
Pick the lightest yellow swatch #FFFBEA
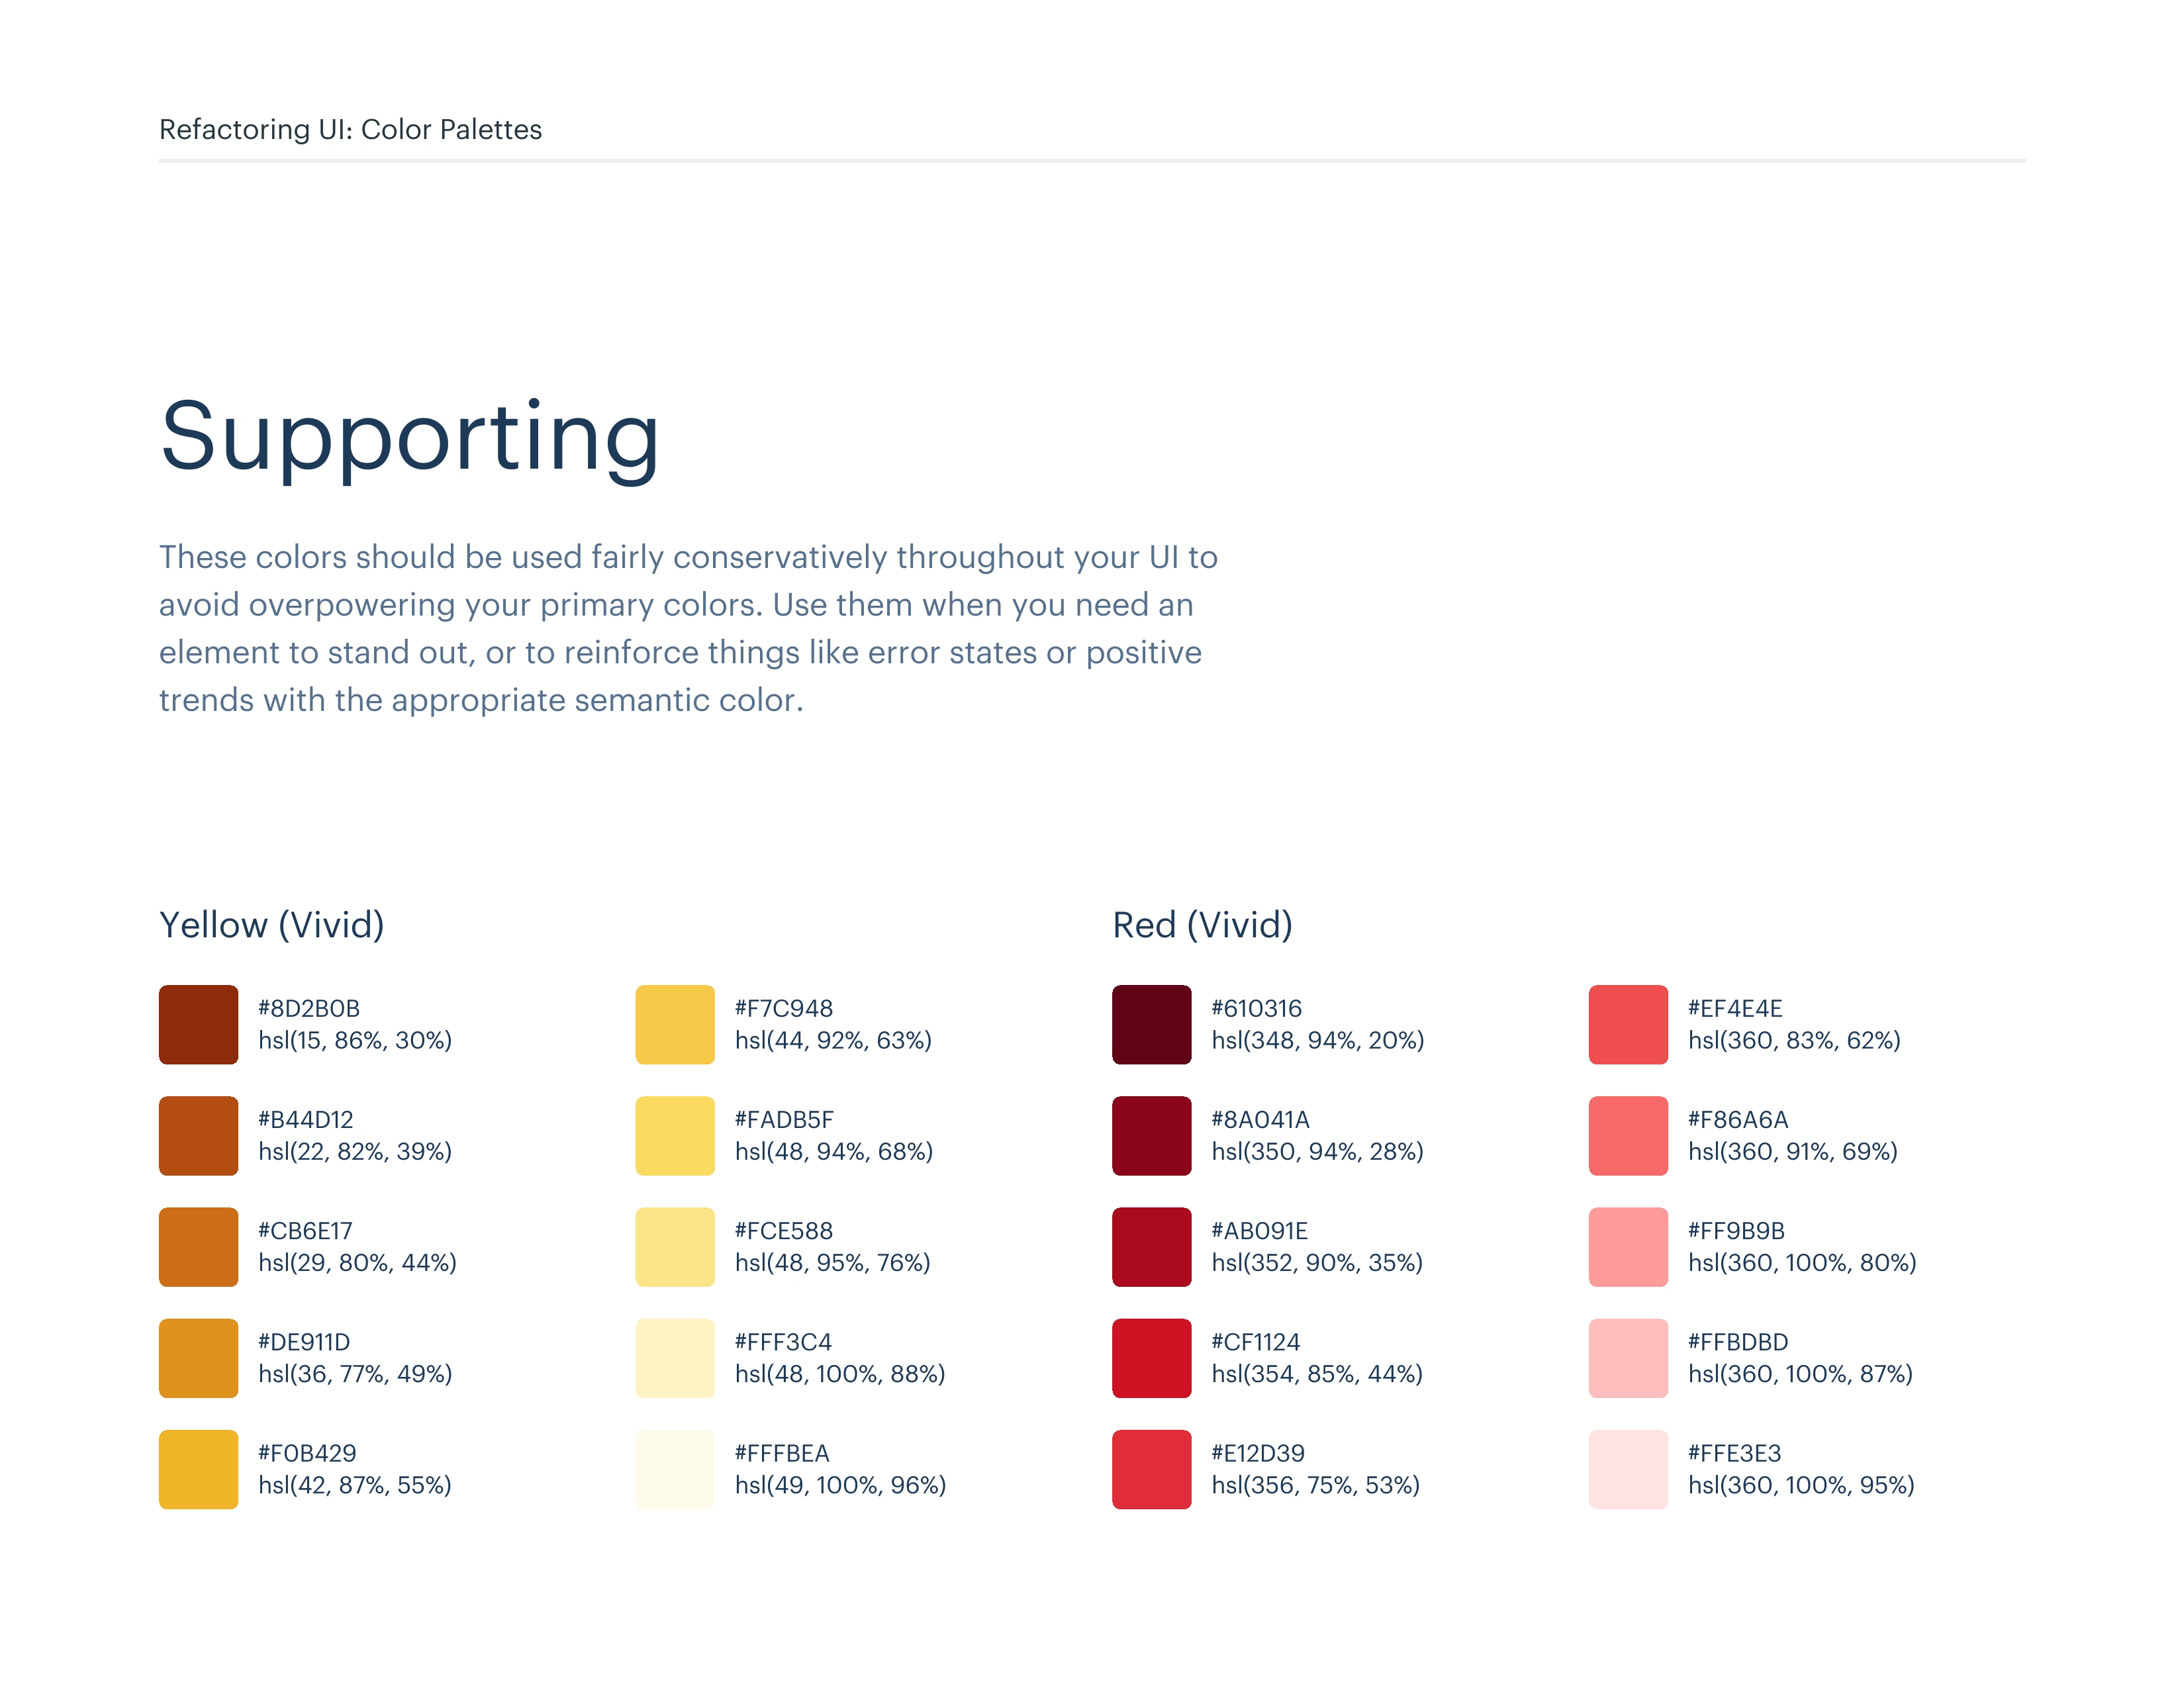[x=675, y=1468]
